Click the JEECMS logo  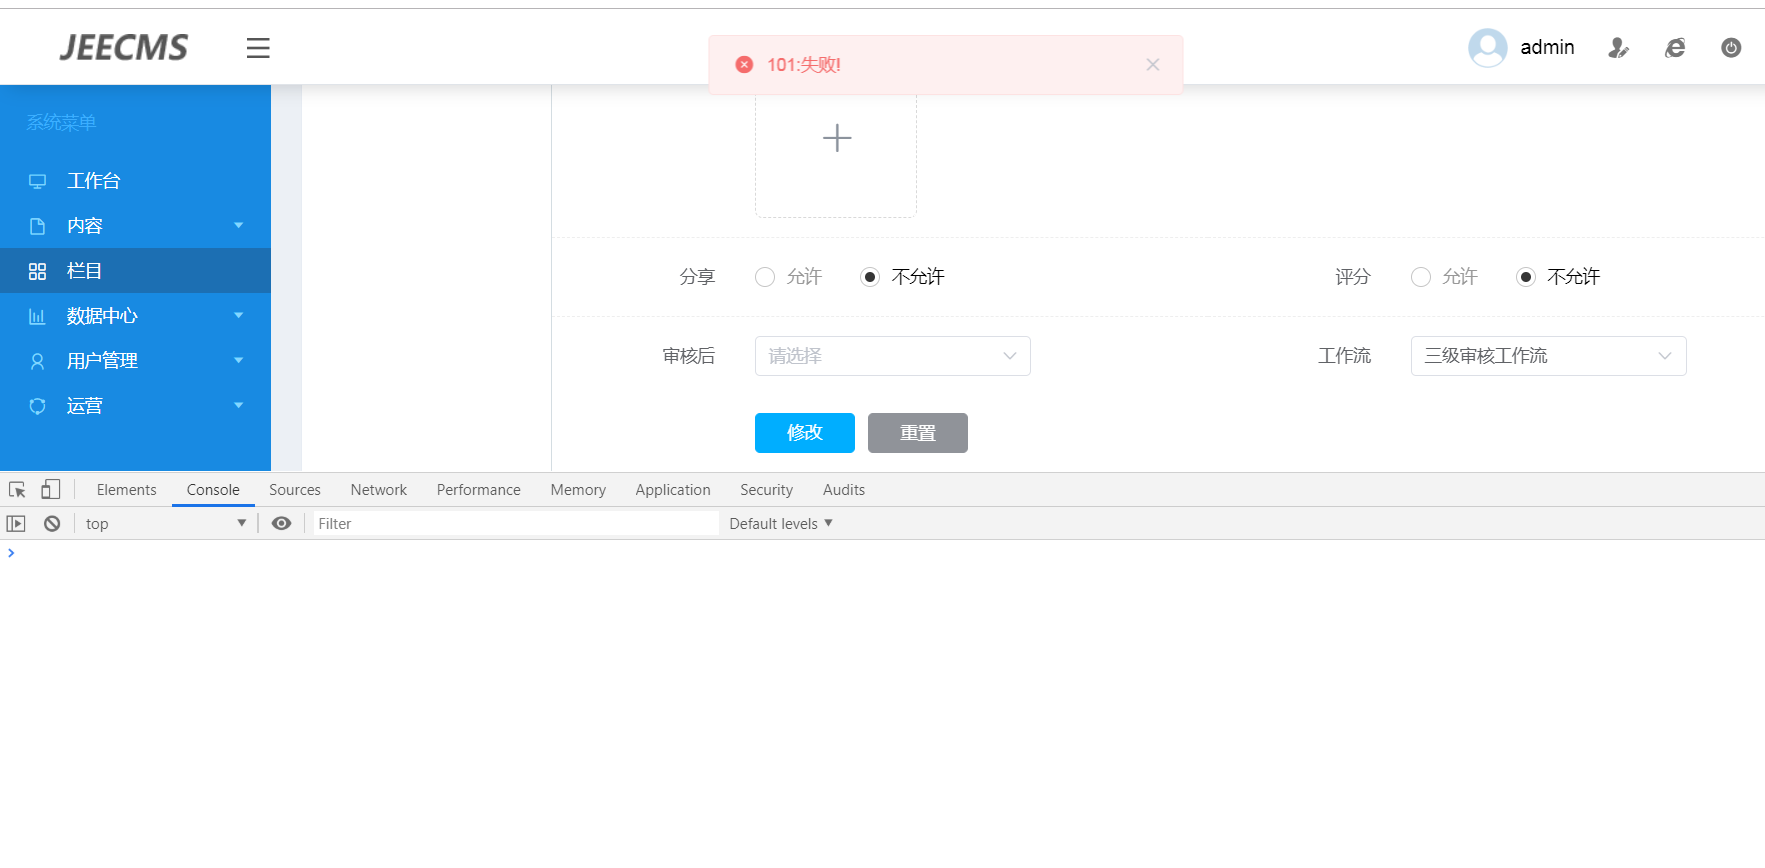click(x=124, y=48)
